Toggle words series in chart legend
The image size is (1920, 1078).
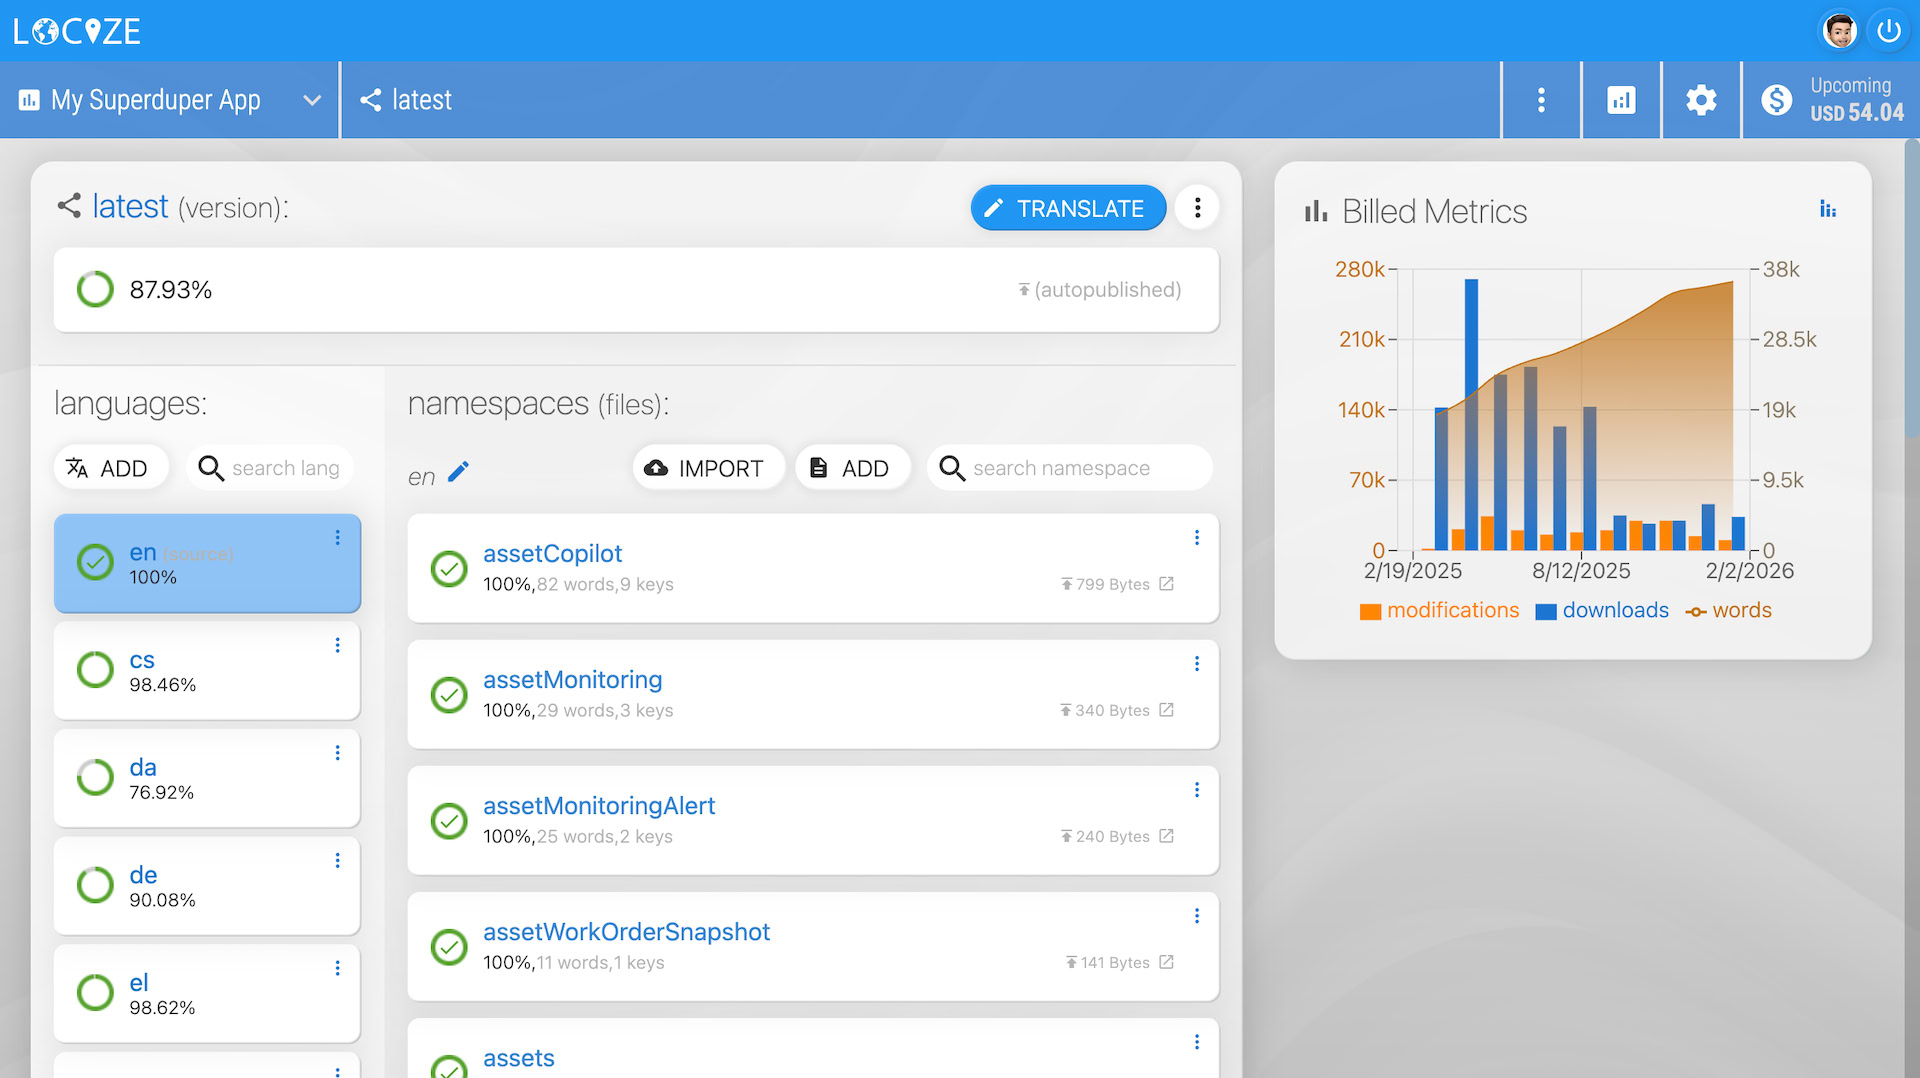tap(1728, 611)
